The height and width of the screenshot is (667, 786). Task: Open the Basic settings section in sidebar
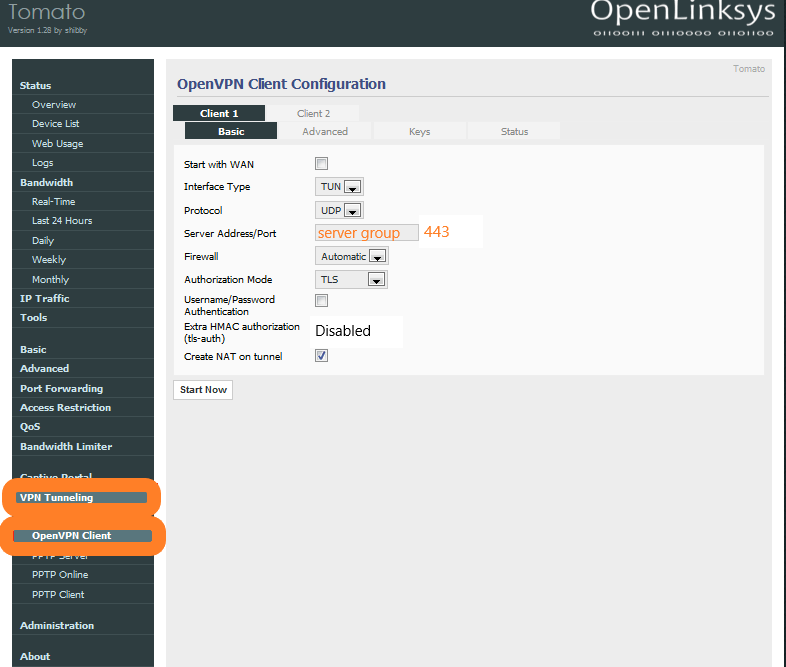tap(33, 349)
